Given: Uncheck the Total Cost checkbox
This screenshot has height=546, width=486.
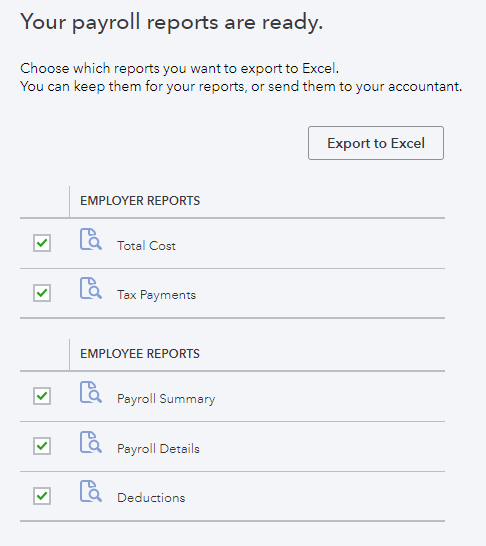Looking at the screenshot, I should tap(42, 243).
